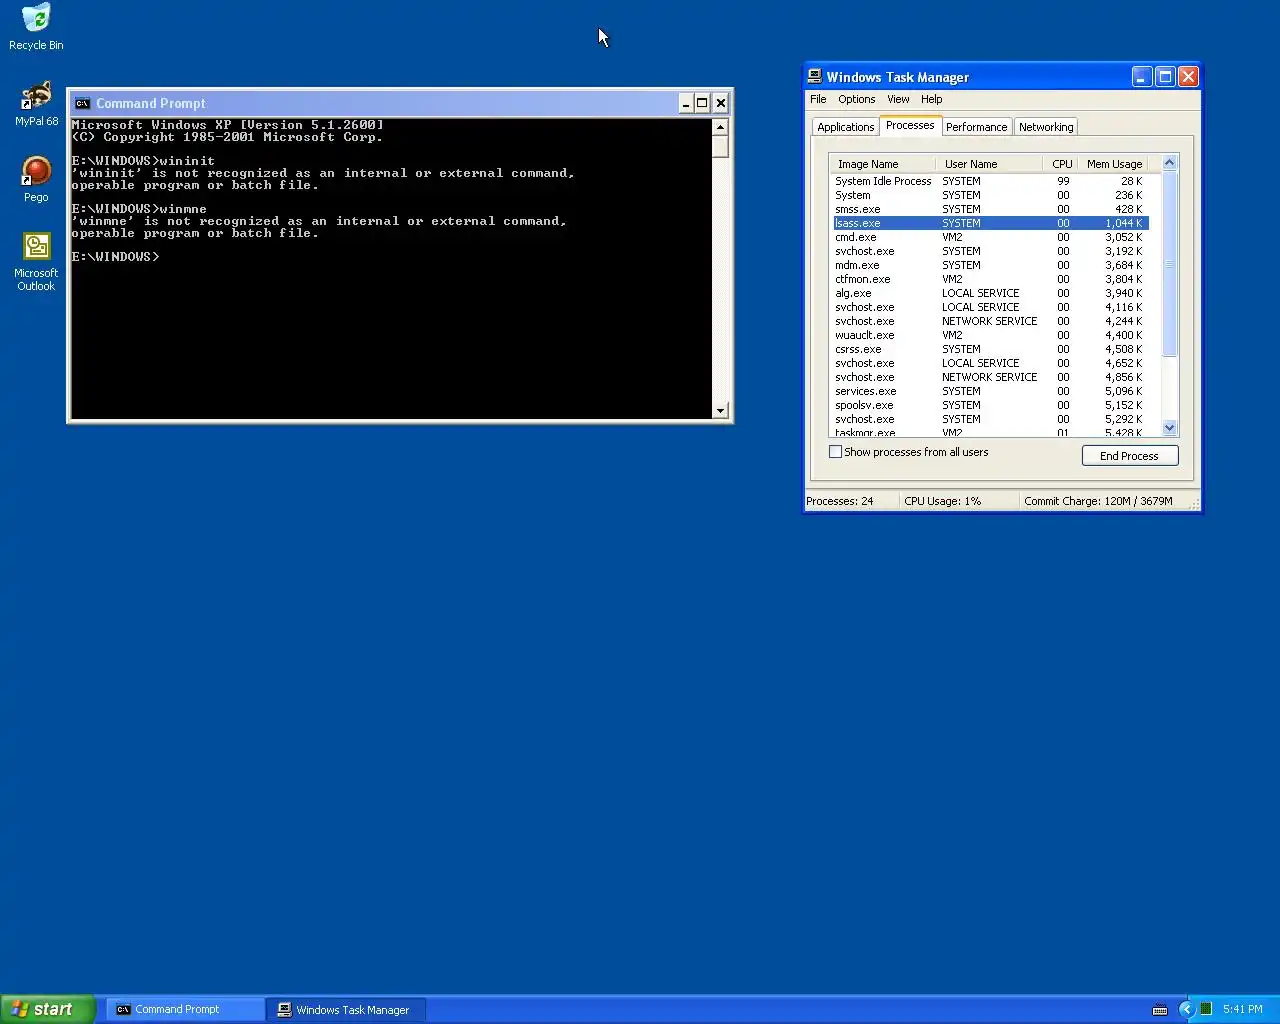Sort processes by the Mem Usage column
Viewport: 1280px width, 1024px height.
1114,164
